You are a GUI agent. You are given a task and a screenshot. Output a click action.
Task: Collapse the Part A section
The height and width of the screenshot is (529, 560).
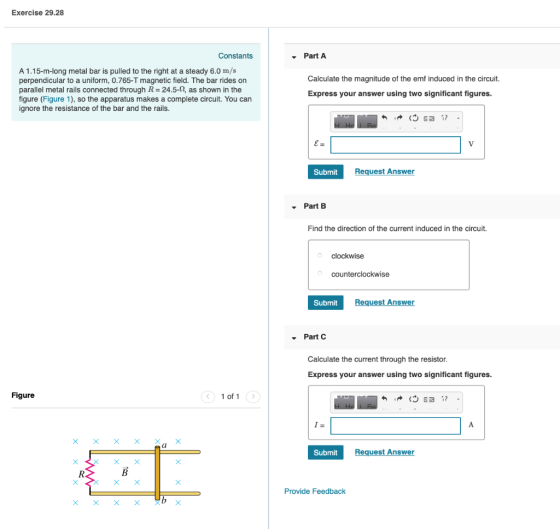(x=294, y=57)
